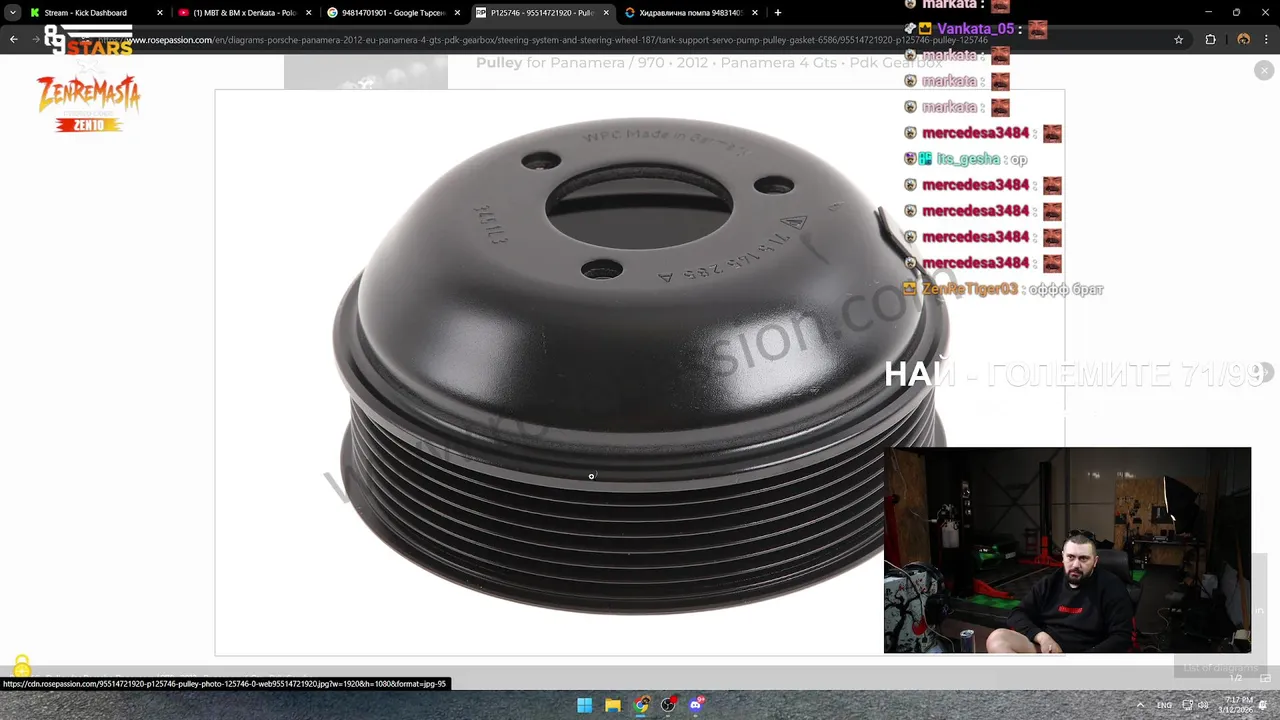Switch to the Stream - Kick Dashboard tab
The image size is (1280, 720).
[95, 13]
